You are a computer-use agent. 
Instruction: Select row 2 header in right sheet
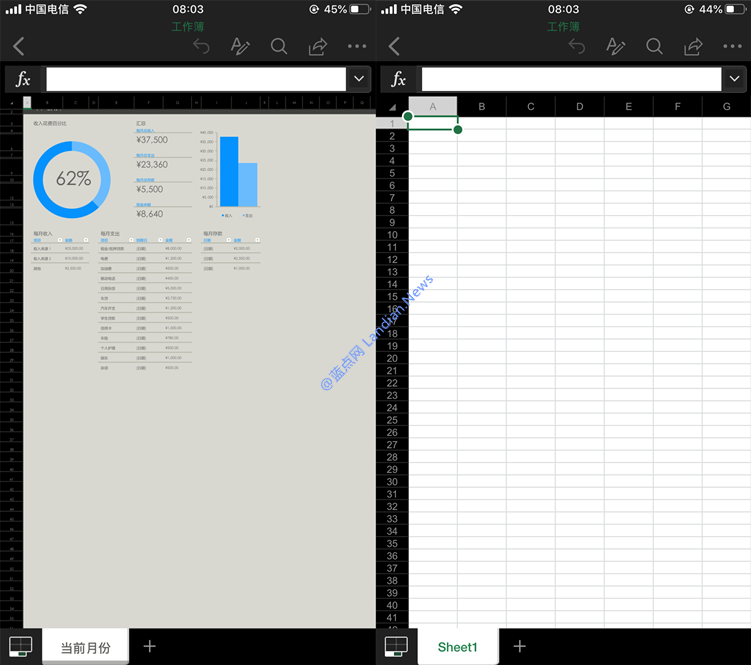point(392,136)
